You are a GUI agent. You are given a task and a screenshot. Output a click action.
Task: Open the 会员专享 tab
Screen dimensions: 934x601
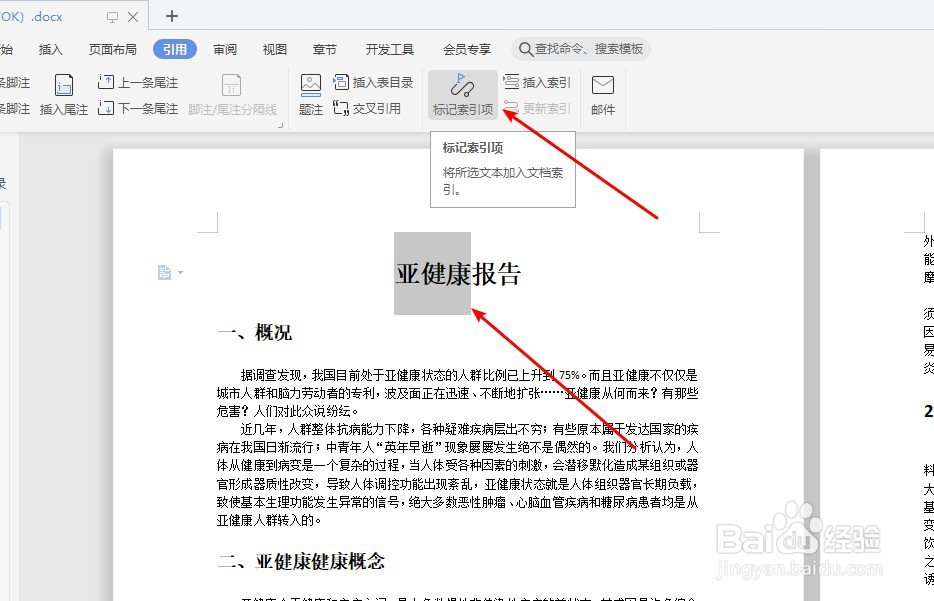click(x=465, y=48)
